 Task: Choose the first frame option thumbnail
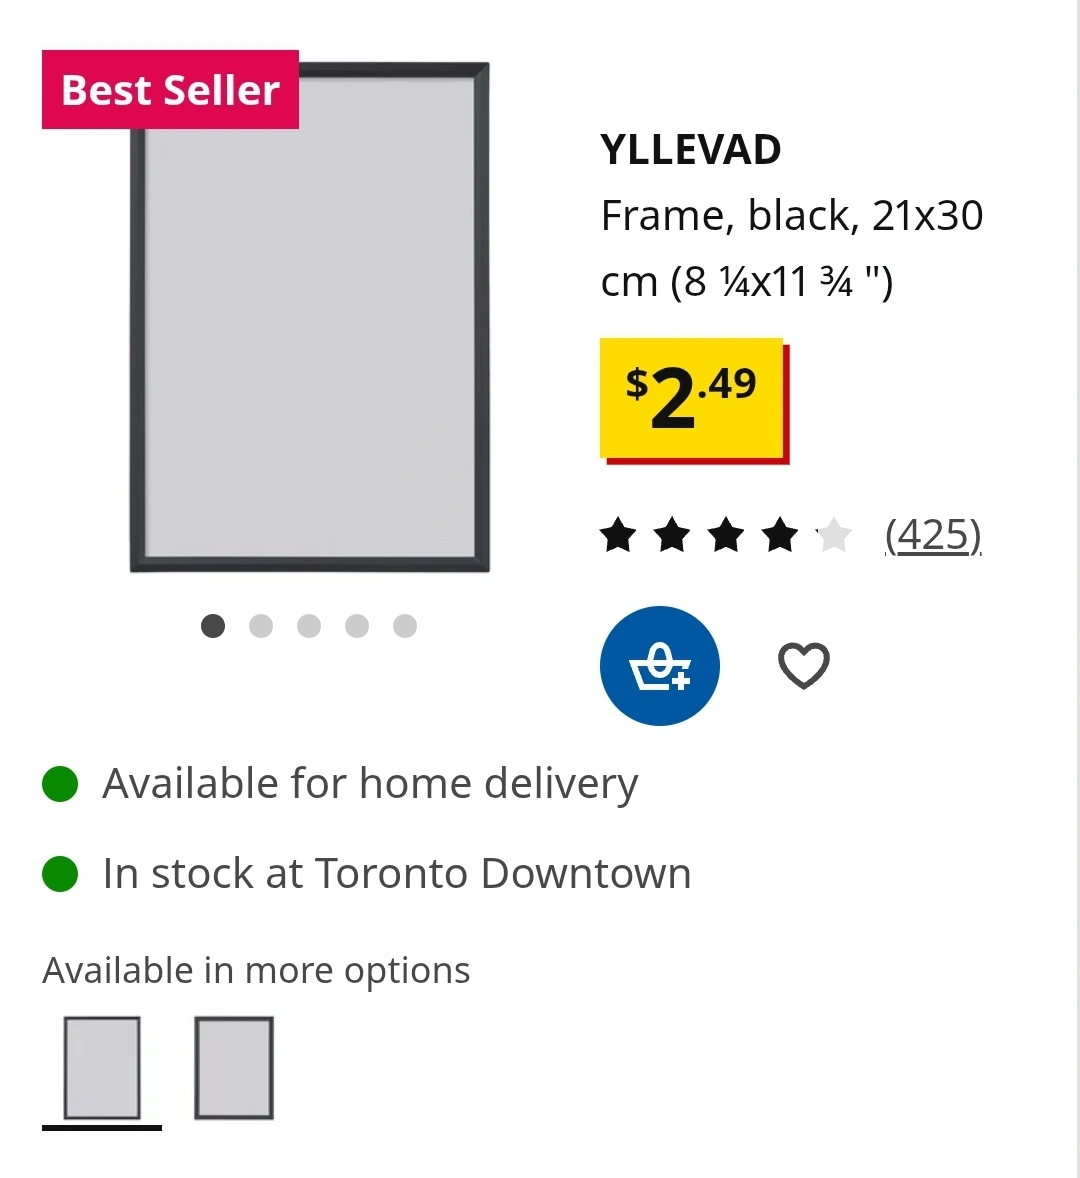(102, 1068)
